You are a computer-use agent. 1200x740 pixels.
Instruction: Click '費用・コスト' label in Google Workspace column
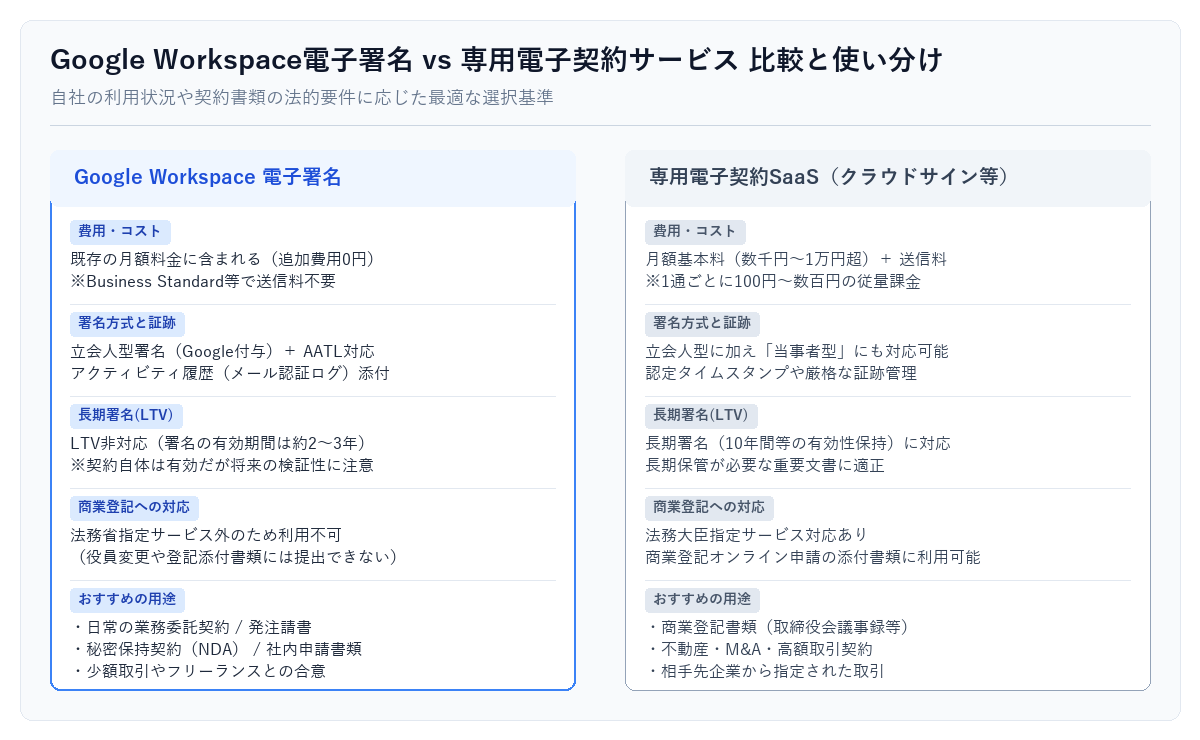click(x=120, y=232)
